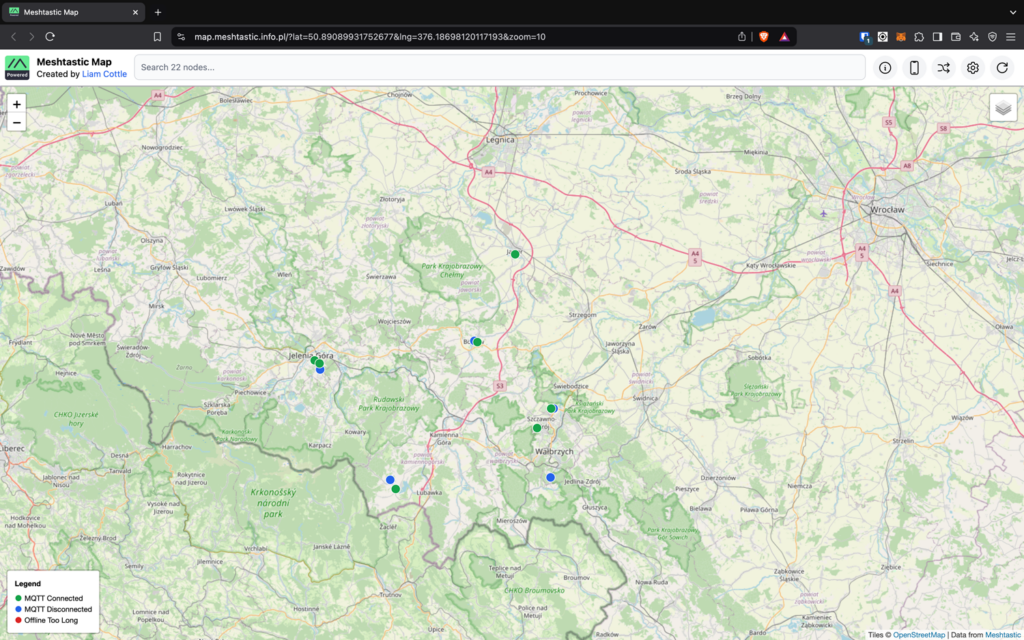Open the Liam Cottle link
The height and width of the screenshot is (640, 1024).
point(104,74)
